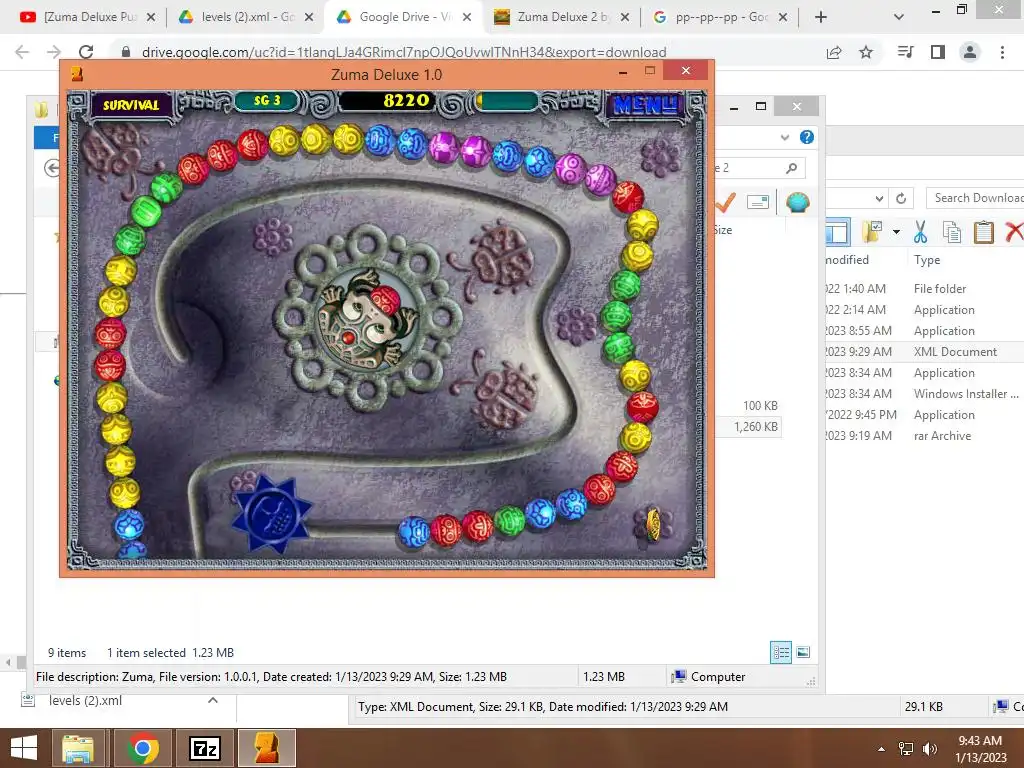
Task: Click the Paste clipboard icon
Action: pos(984,231)
